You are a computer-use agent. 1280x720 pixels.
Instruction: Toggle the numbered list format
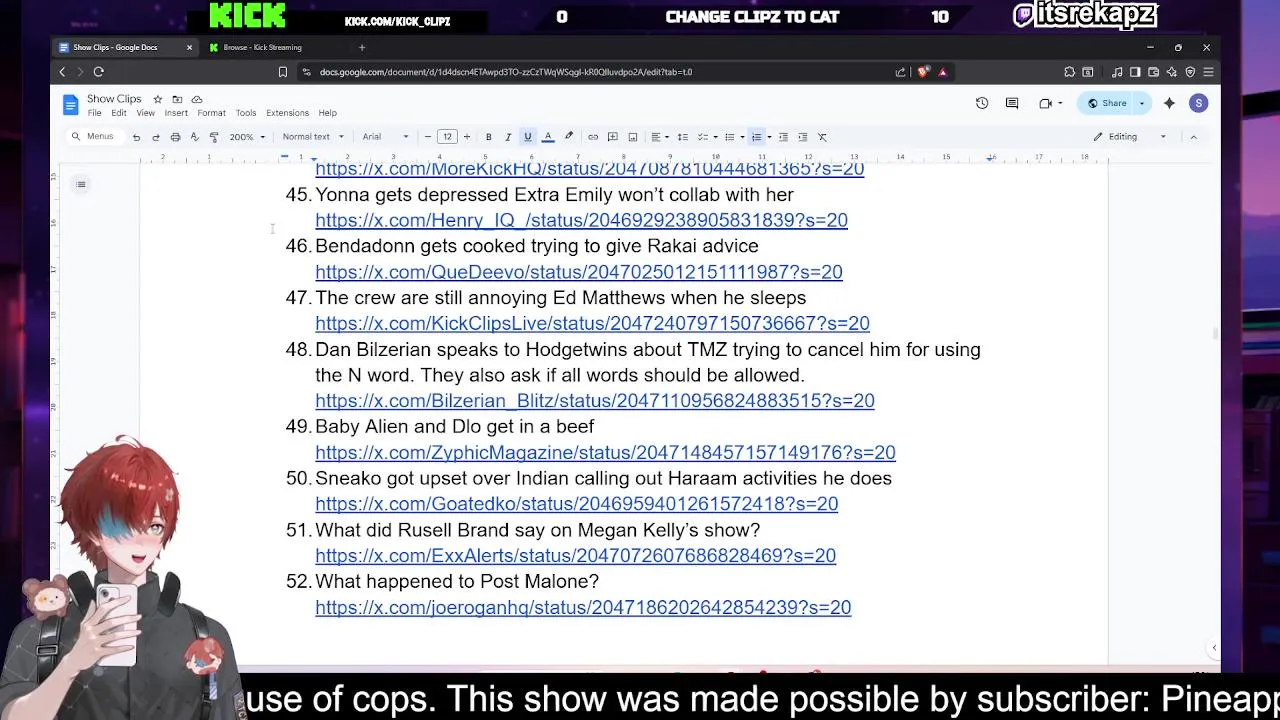756,137
